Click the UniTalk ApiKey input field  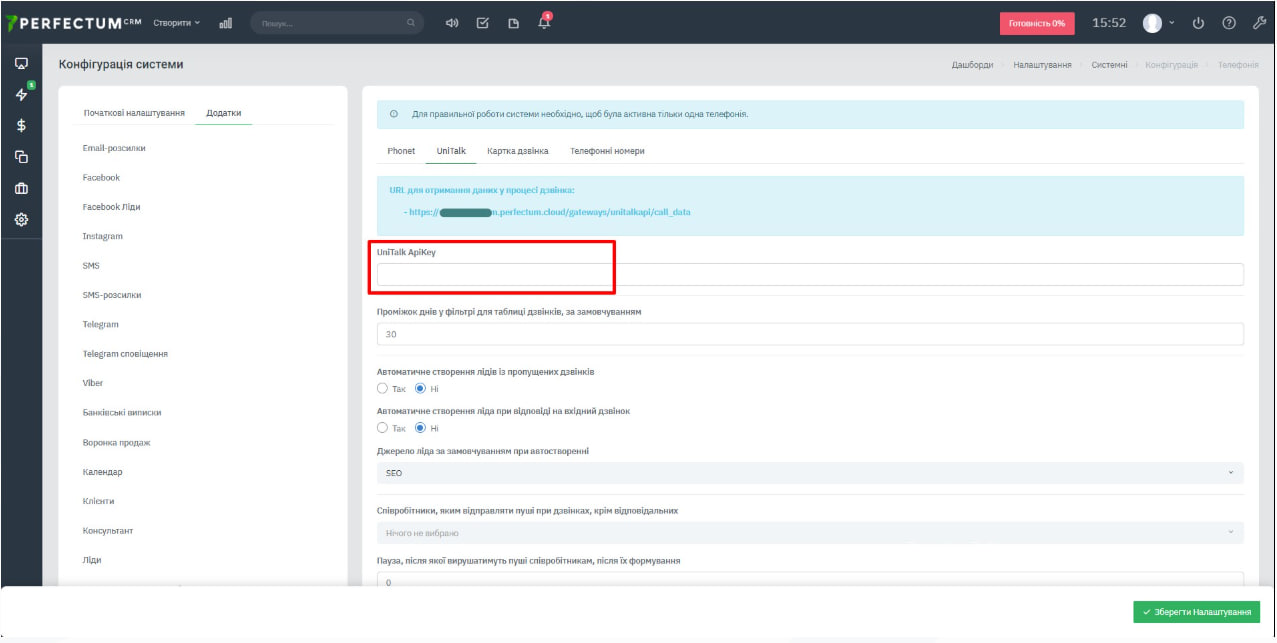coord(810,275)
